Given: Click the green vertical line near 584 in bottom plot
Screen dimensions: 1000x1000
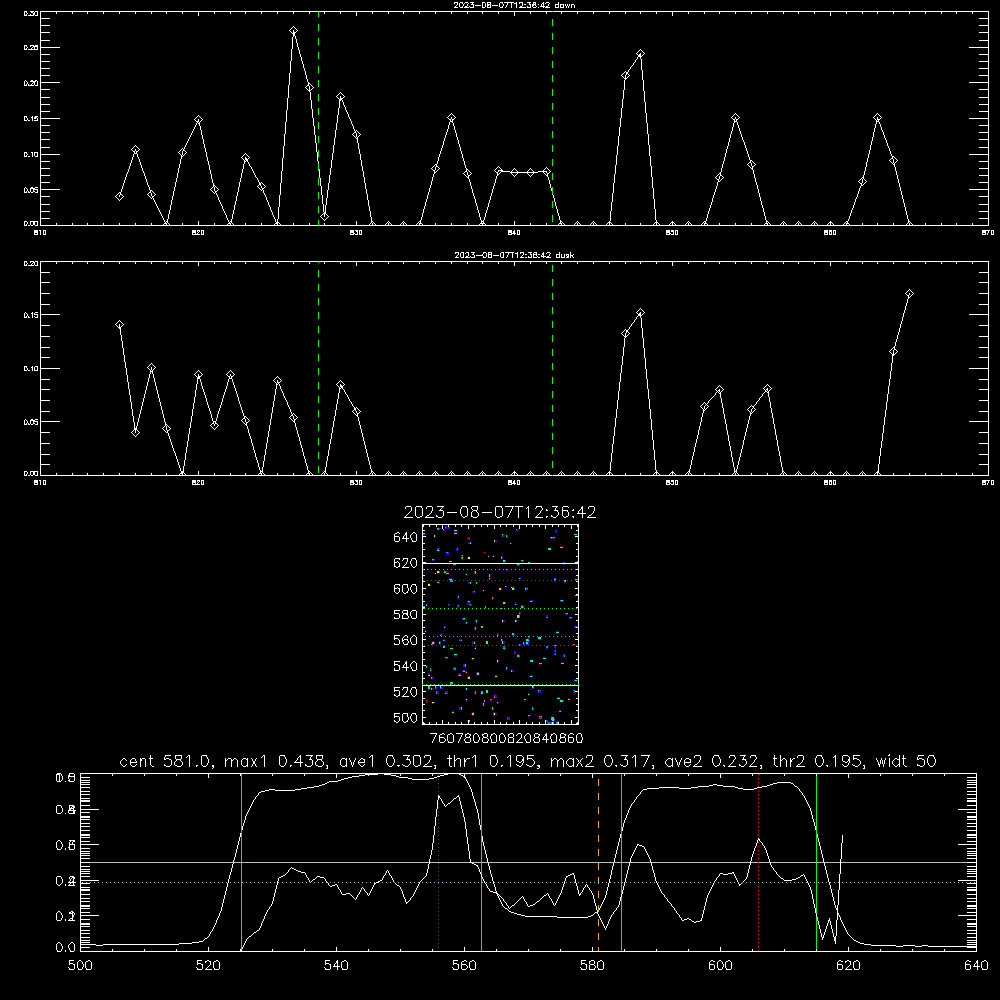Looking at the screenshot, I should point(621,862).
